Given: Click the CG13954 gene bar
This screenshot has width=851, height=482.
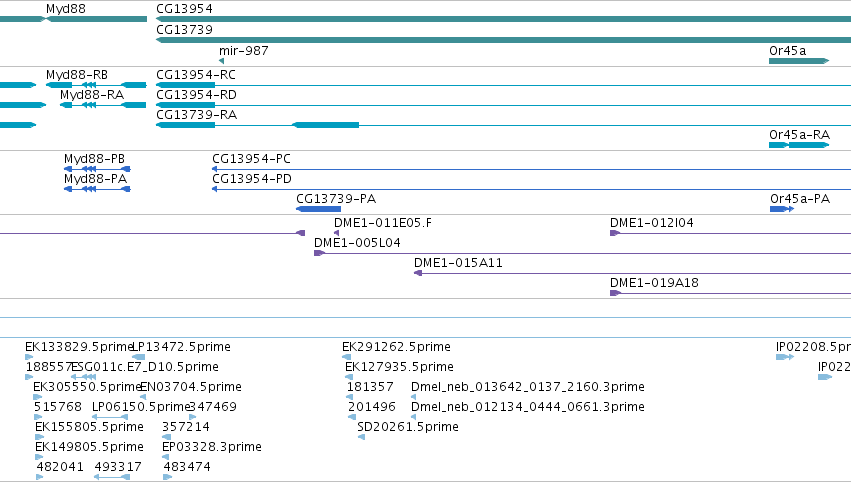Looking at the screenshot, I should [x=503, y=19].
